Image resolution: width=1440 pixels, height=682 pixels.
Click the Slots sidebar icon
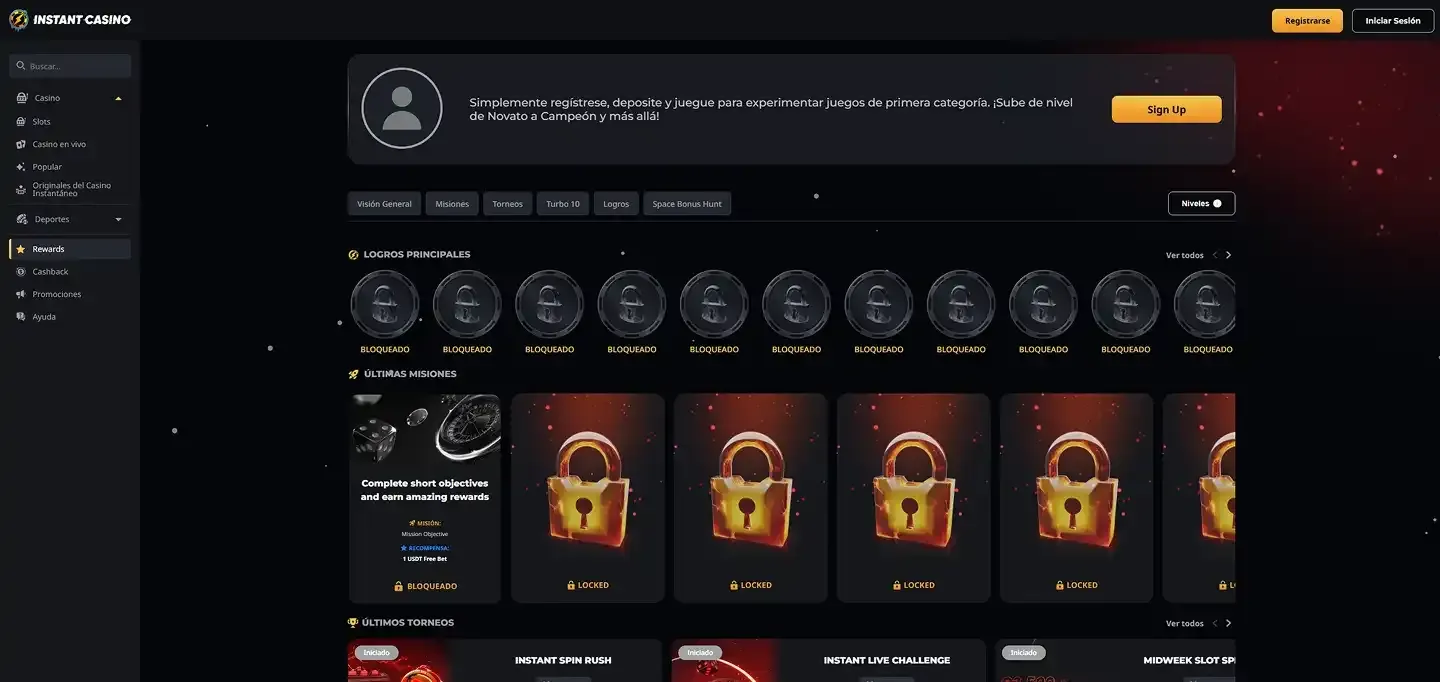point(21,121)
